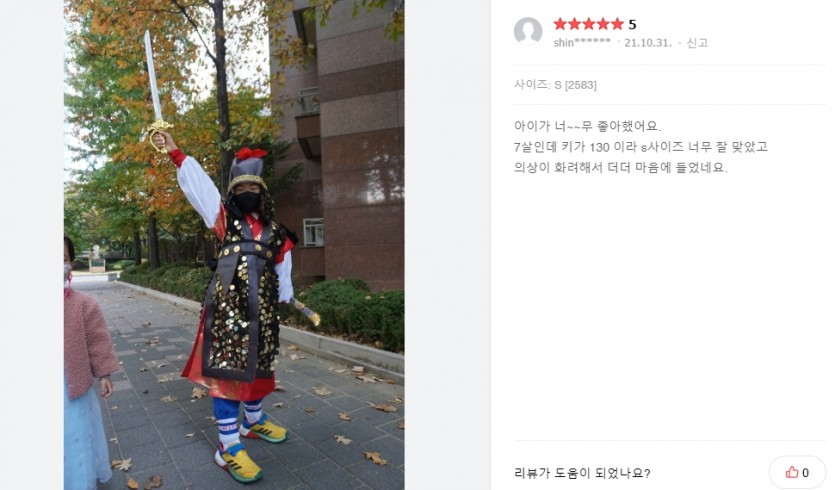Click the 리뷰가 도움이 되었나요? prompt text
This screenshot has width=835, height=490.
(582, 473)
